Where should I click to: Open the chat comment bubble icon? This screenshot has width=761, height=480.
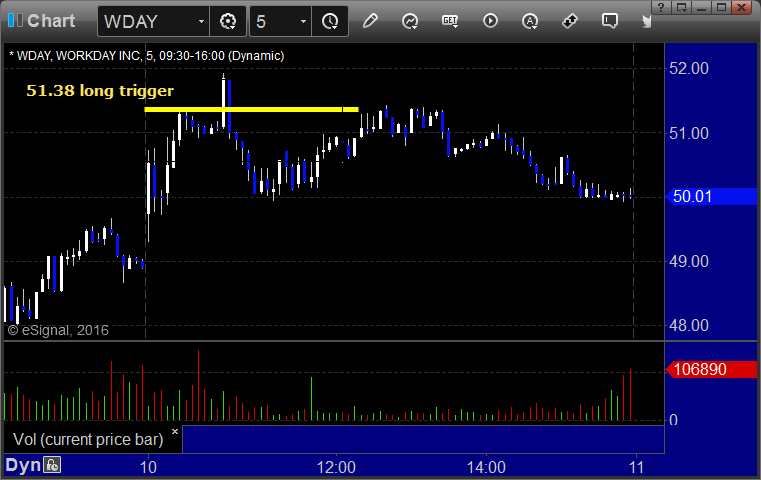(610, 21)
